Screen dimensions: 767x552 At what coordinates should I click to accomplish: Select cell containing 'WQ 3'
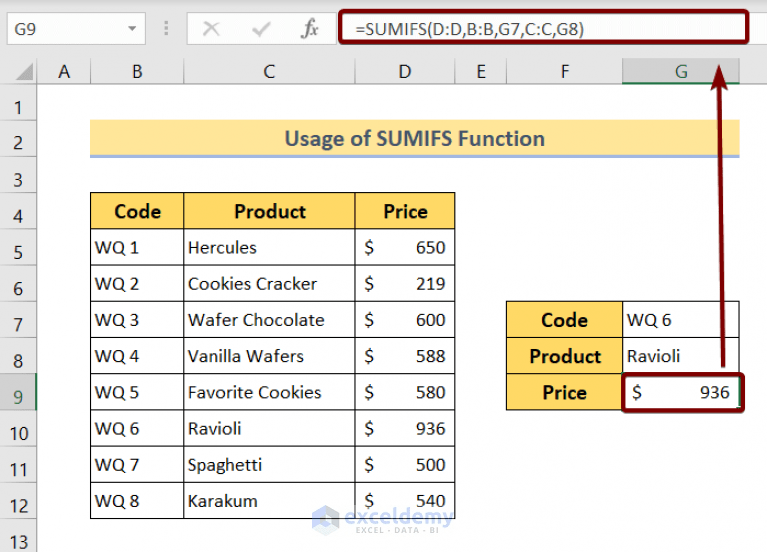(x=137, y=320)
